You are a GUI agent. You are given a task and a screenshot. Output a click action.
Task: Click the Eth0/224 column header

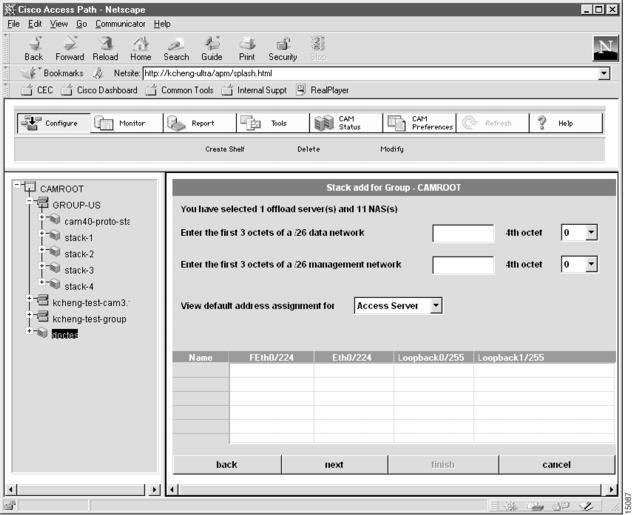tap(352, 357)
